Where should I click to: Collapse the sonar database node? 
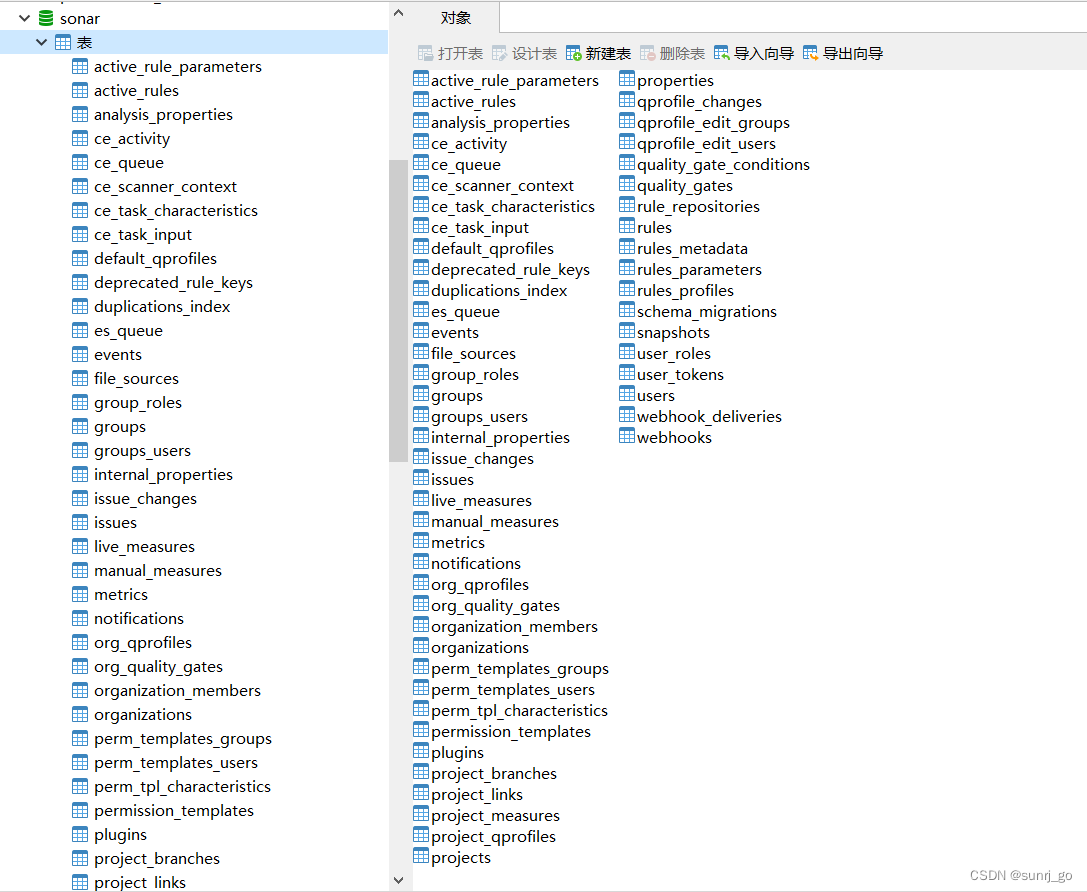pos(24,19)
